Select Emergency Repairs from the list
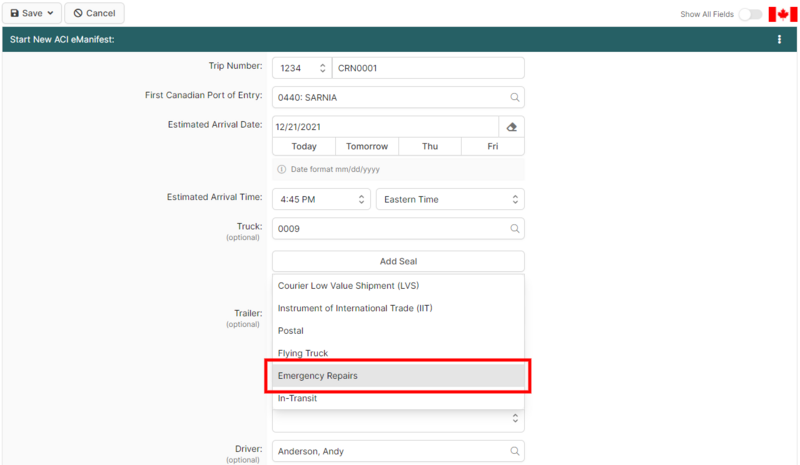Image resolution: width=800 pixels, height=465 pixels. point(398,376)
